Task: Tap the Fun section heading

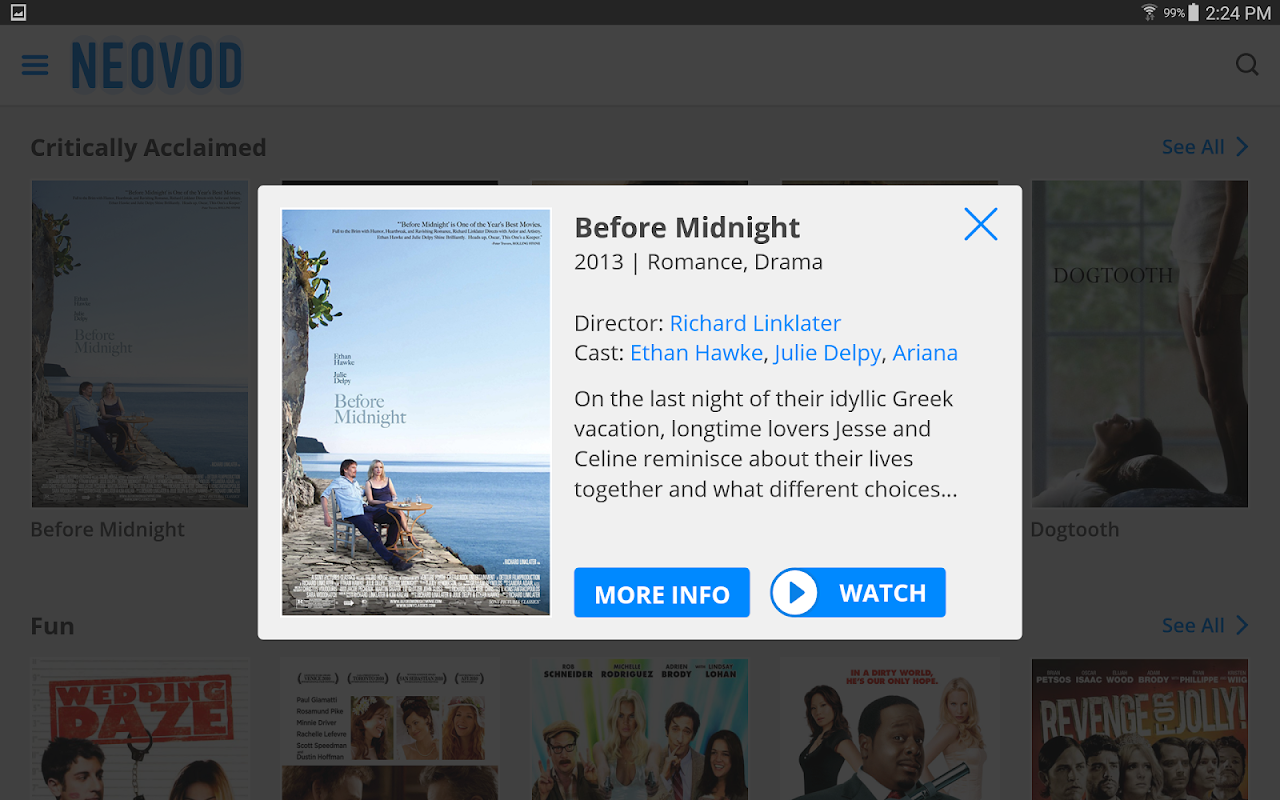Action: tap(52, 626)
